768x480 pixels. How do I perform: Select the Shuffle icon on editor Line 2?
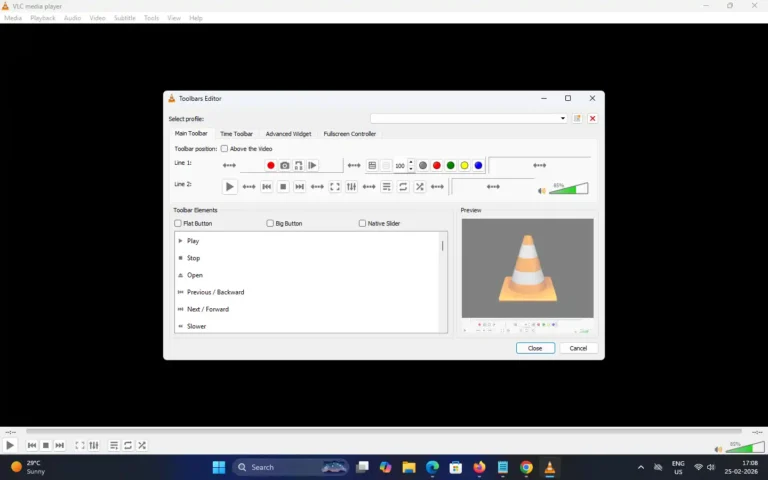coord(420,187)
